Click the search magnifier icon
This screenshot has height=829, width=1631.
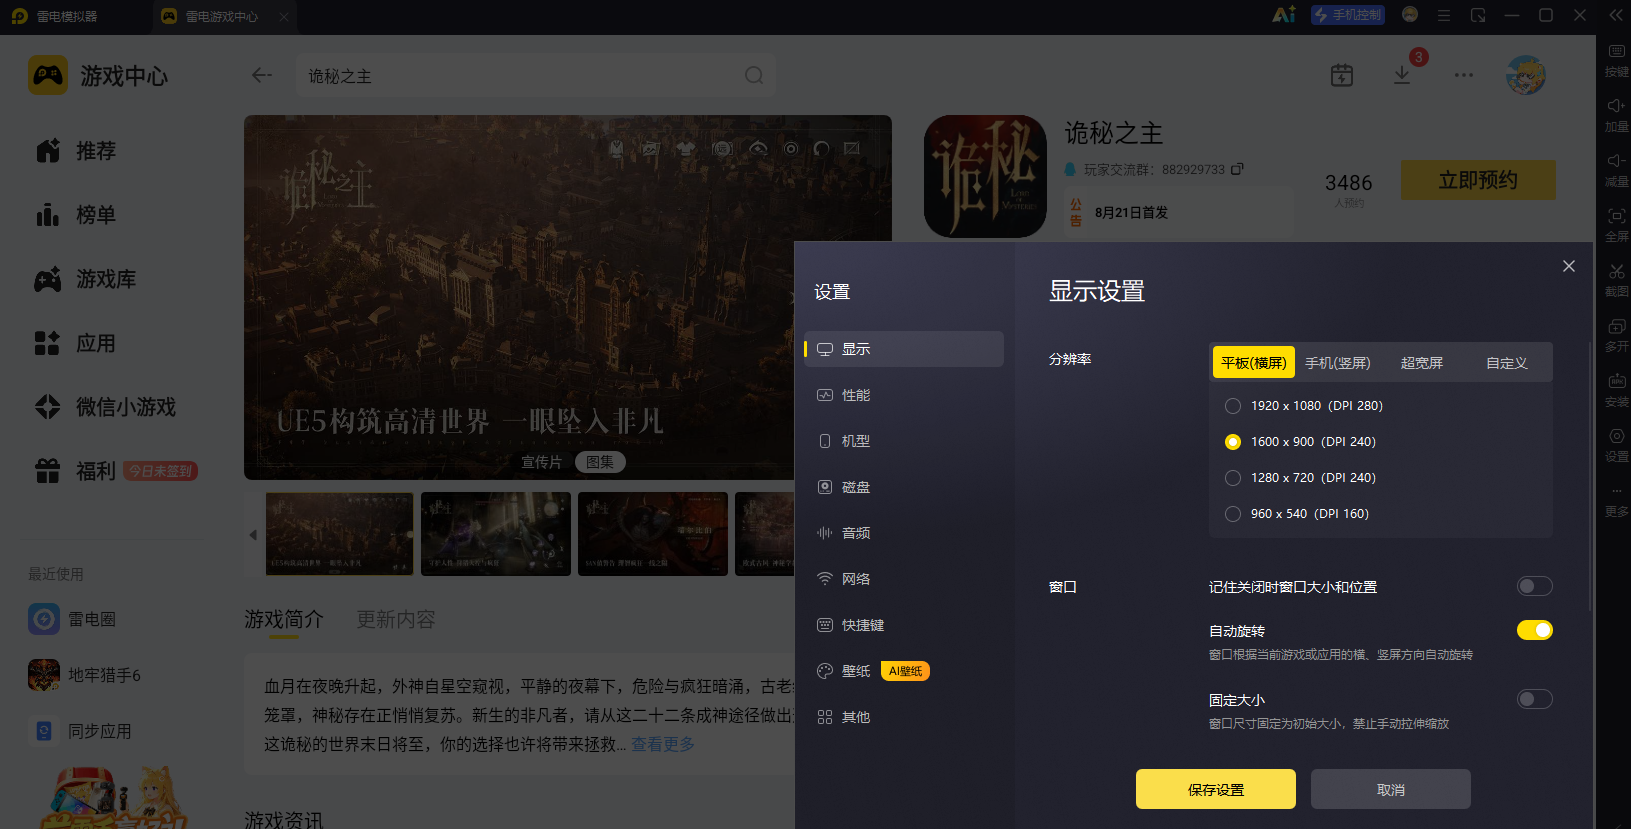coord(754,75)
